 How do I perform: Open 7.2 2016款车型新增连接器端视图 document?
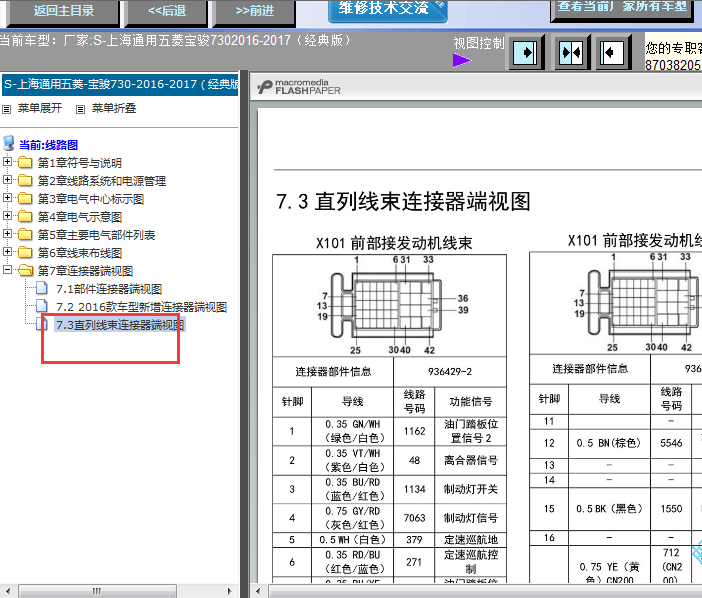click(141, 307)
